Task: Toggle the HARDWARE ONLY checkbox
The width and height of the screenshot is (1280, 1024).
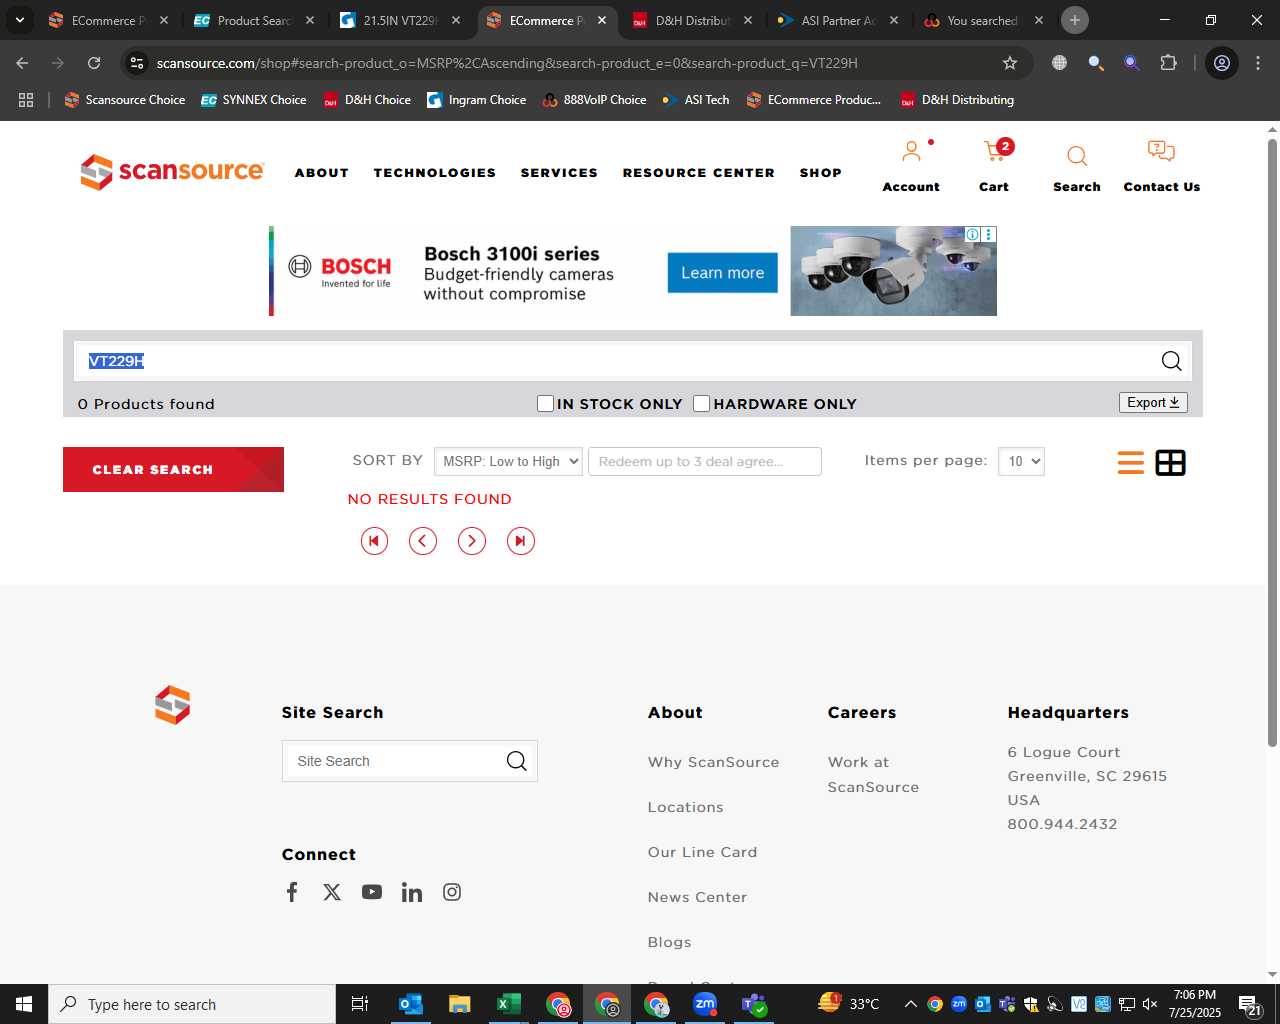Action: tap(702, 403)
